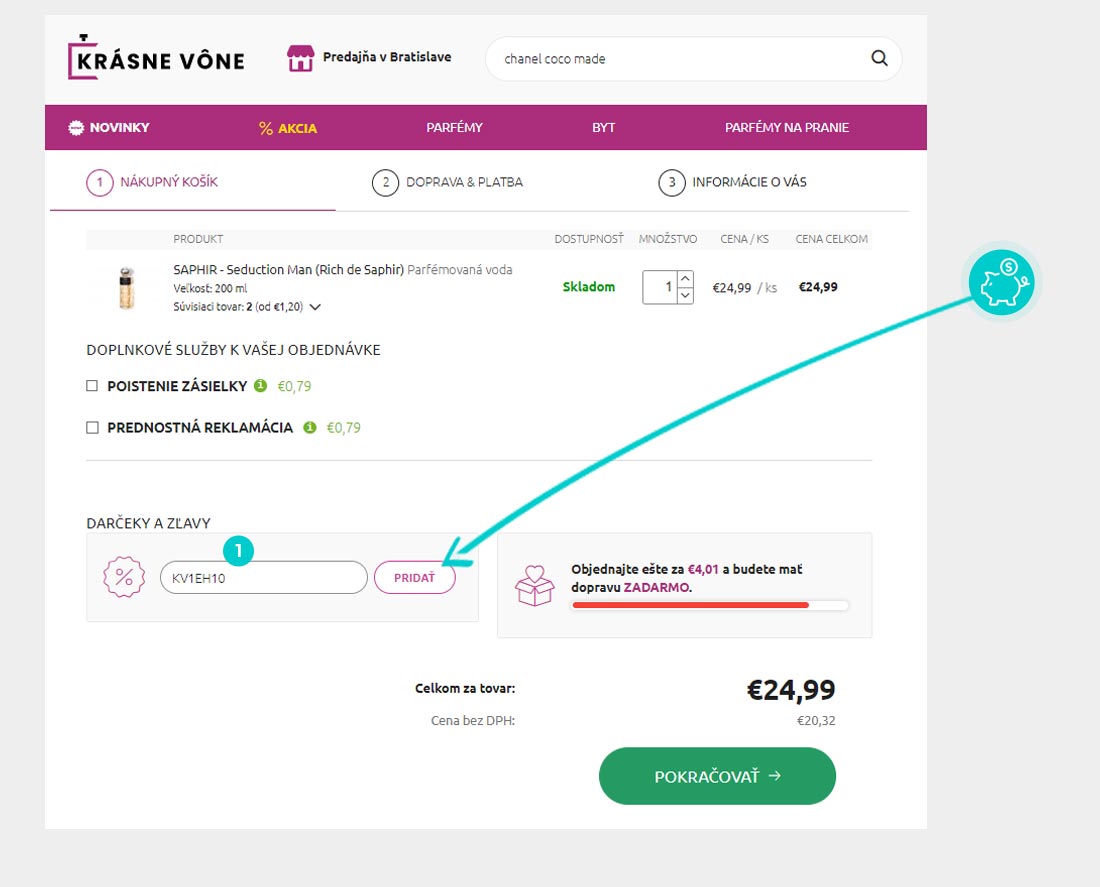Expand the Súvisiaci tovar chevron
The height and width of the screenshot is (887, 1100).
pos(315,307)
